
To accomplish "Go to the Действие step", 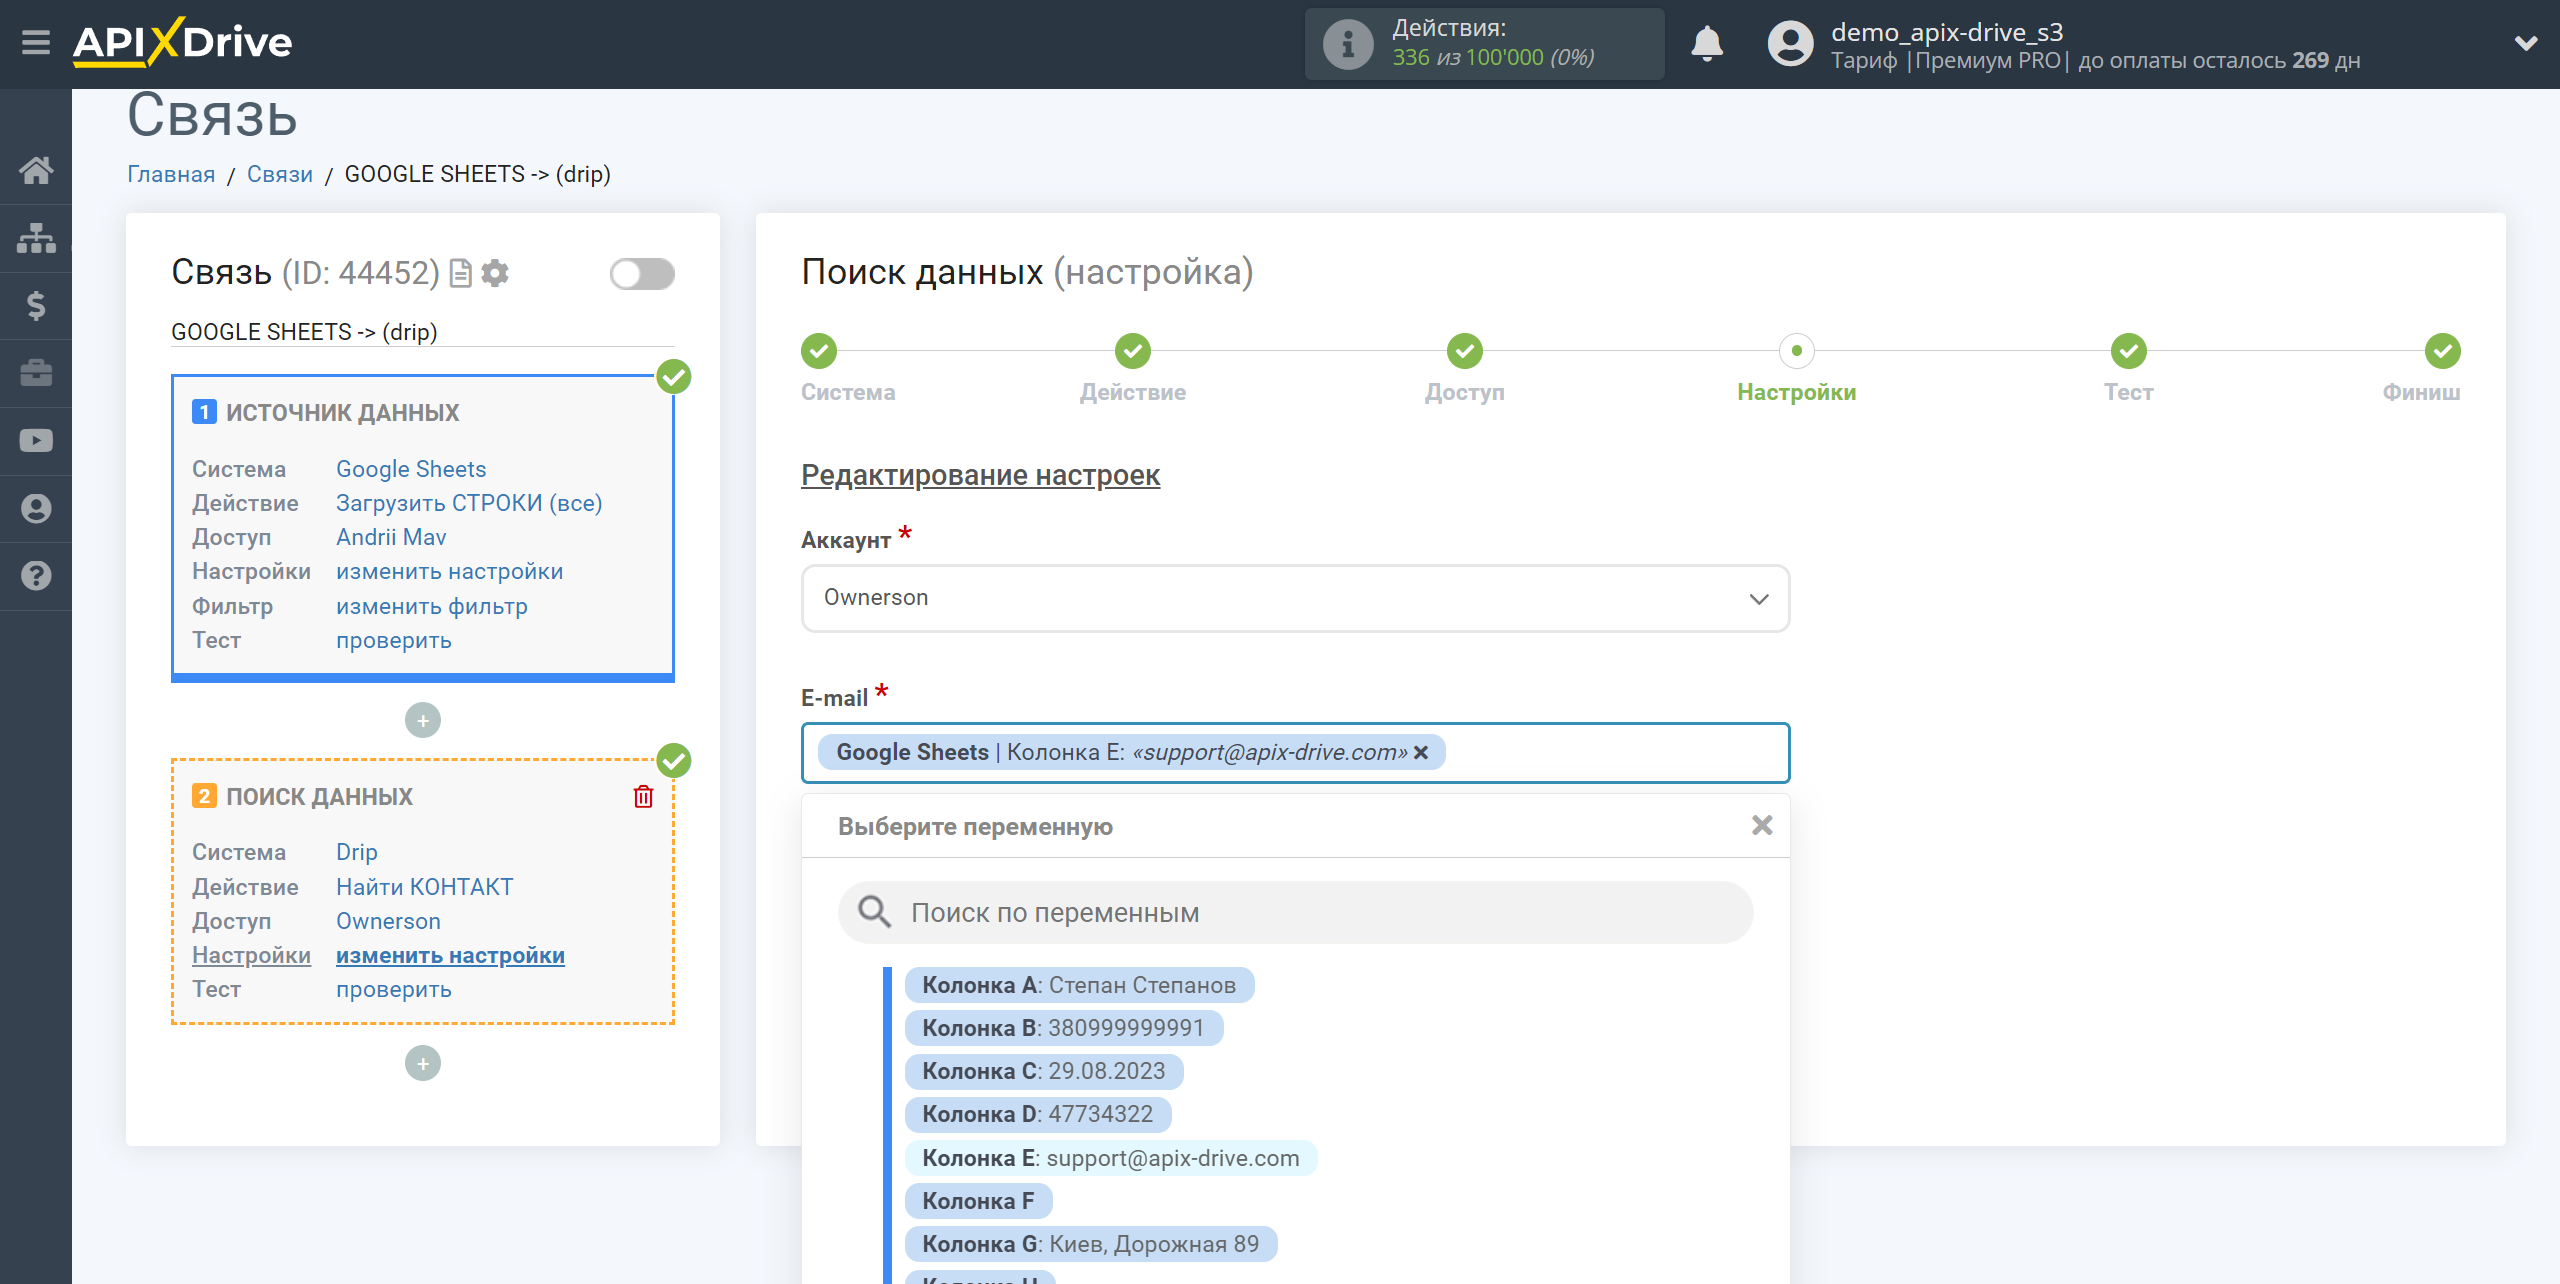I will pyautogui.click(x=1133, y=351).
